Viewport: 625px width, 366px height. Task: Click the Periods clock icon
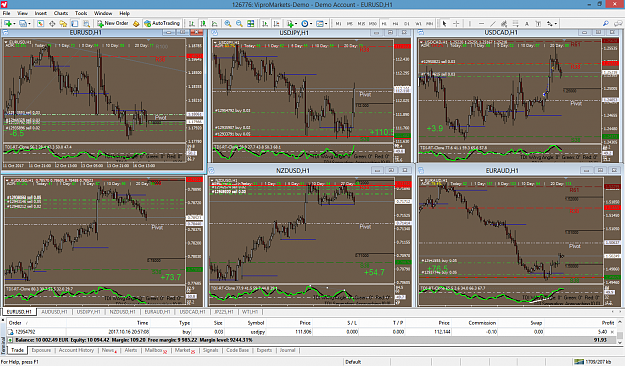(305, 24)
